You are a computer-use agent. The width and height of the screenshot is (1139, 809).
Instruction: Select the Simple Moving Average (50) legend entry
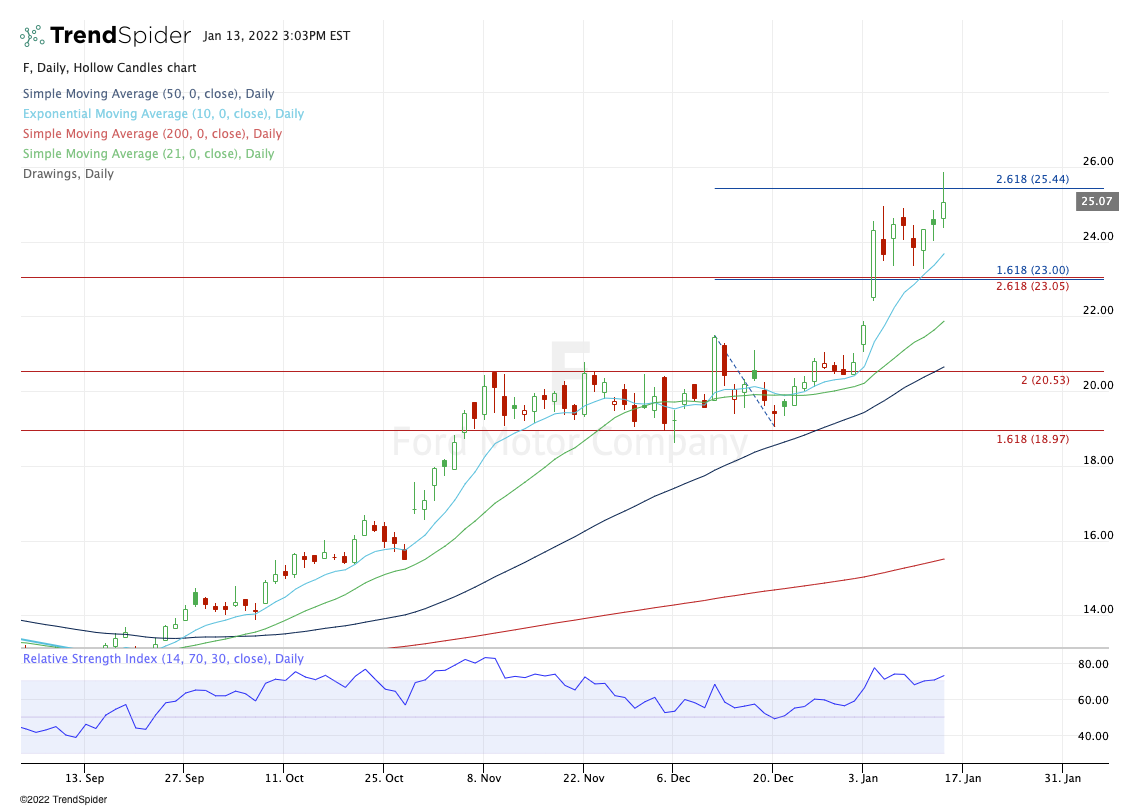coord(148,94)
